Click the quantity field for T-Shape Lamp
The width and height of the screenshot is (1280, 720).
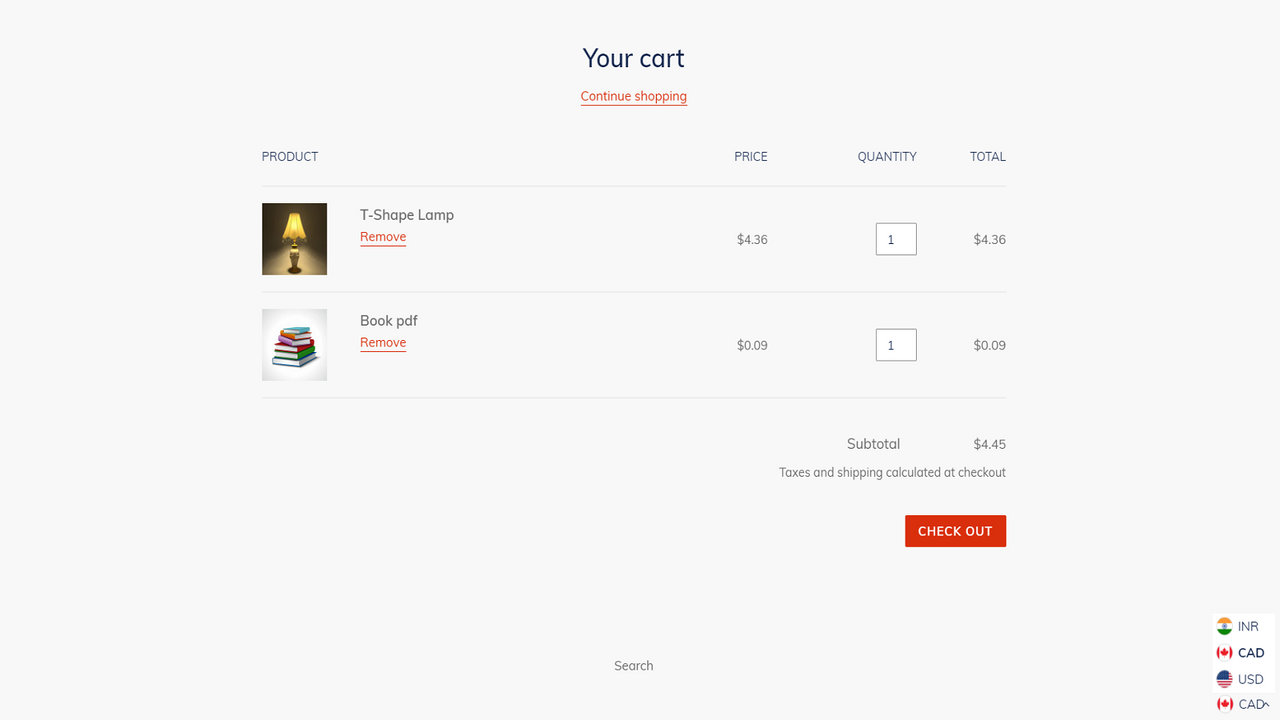(895, 239)
